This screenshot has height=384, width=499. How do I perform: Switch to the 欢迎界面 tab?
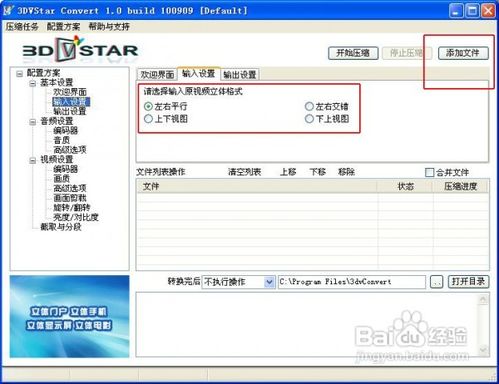157,74
